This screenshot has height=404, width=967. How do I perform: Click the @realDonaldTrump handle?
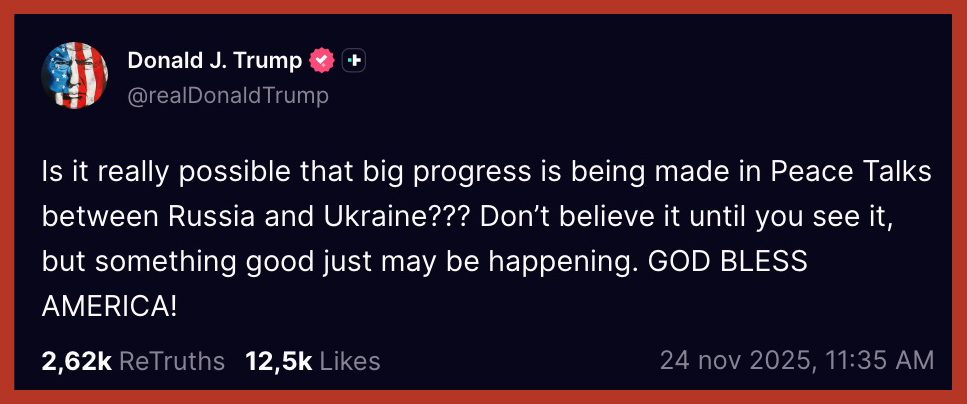[228, 96]
